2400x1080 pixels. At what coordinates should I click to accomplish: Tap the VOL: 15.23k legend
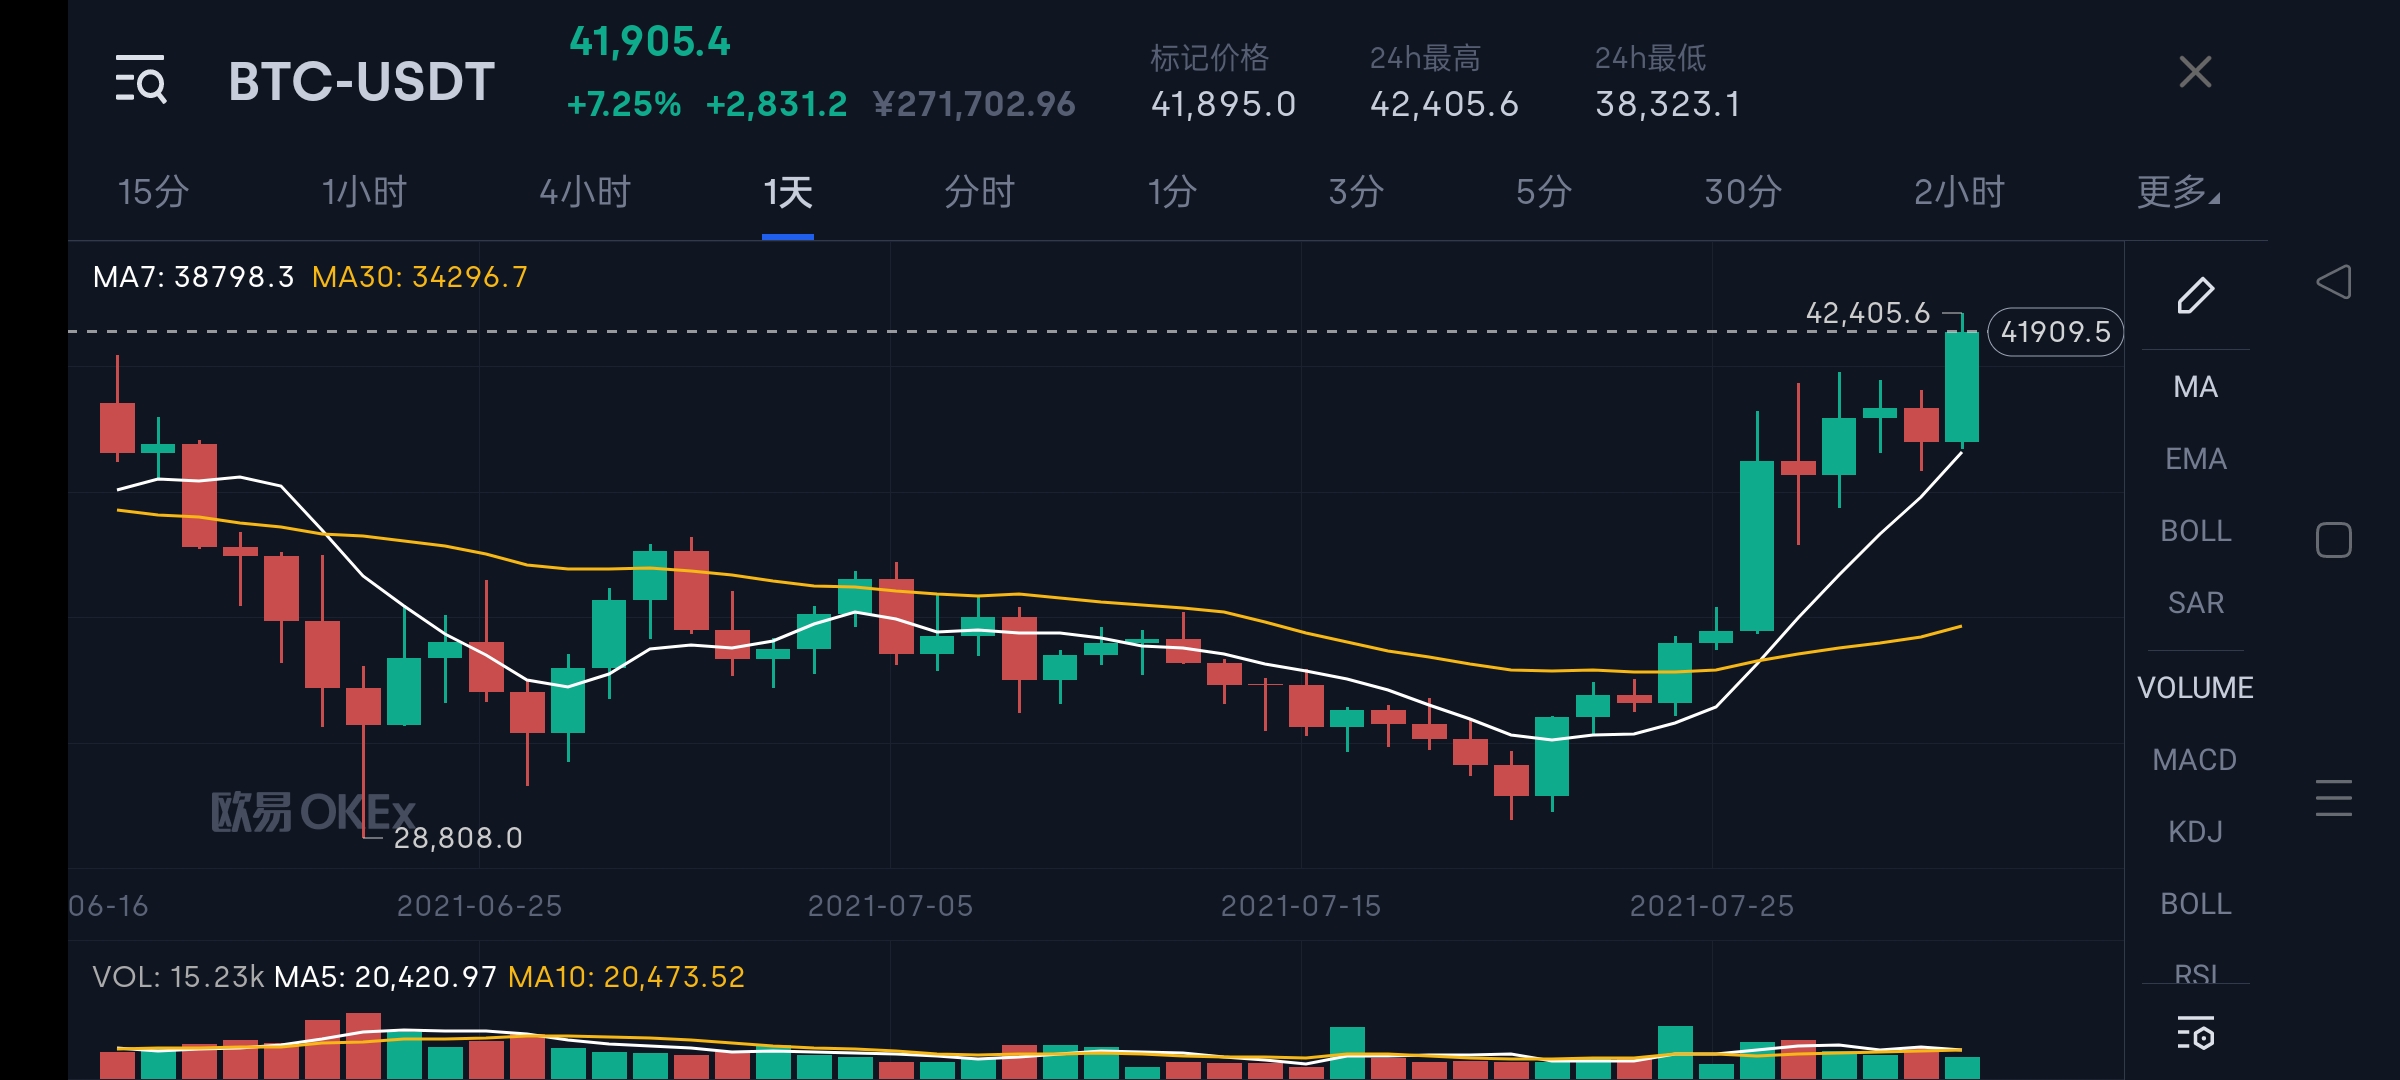coord(178,977)
